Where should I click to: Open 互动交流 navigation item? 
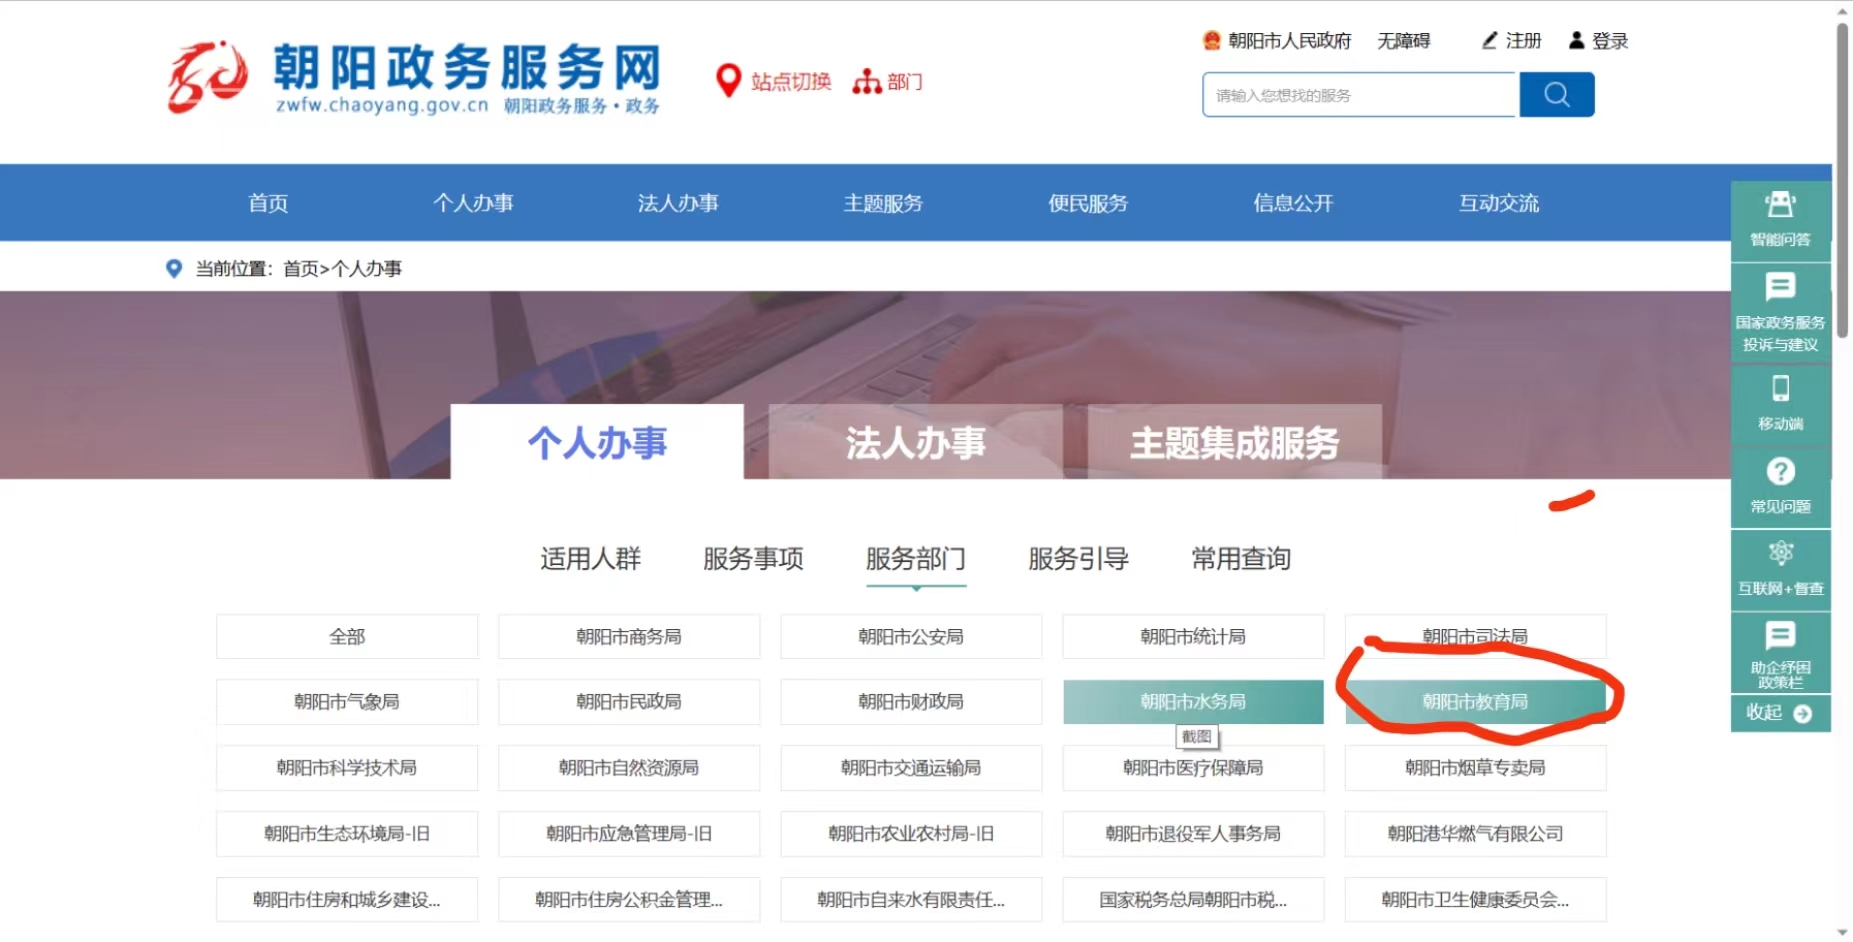click(x=1499, y=203)
